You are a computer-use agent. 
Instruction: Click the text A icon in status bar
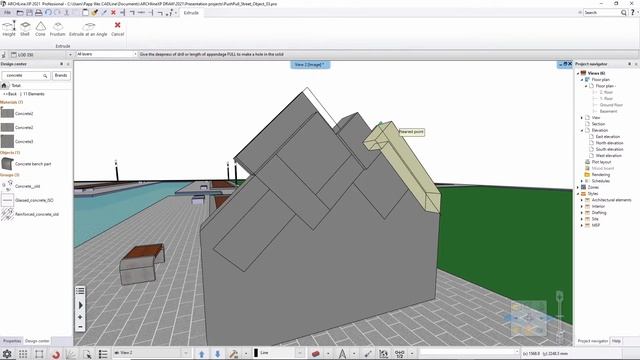[342, 353]
